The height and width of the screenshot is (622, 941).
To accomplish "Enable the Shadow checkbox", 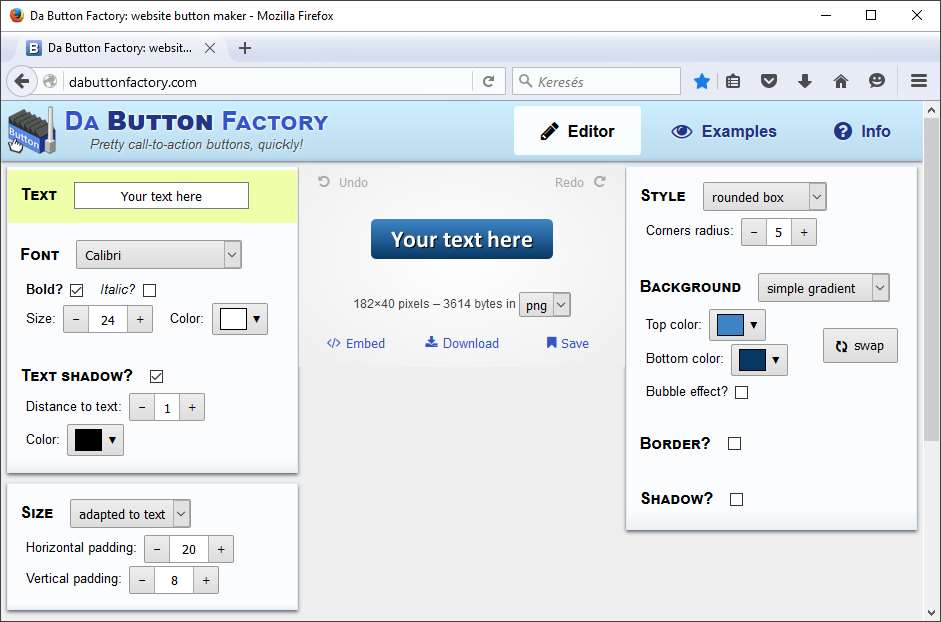I will [x=736, y=500].
